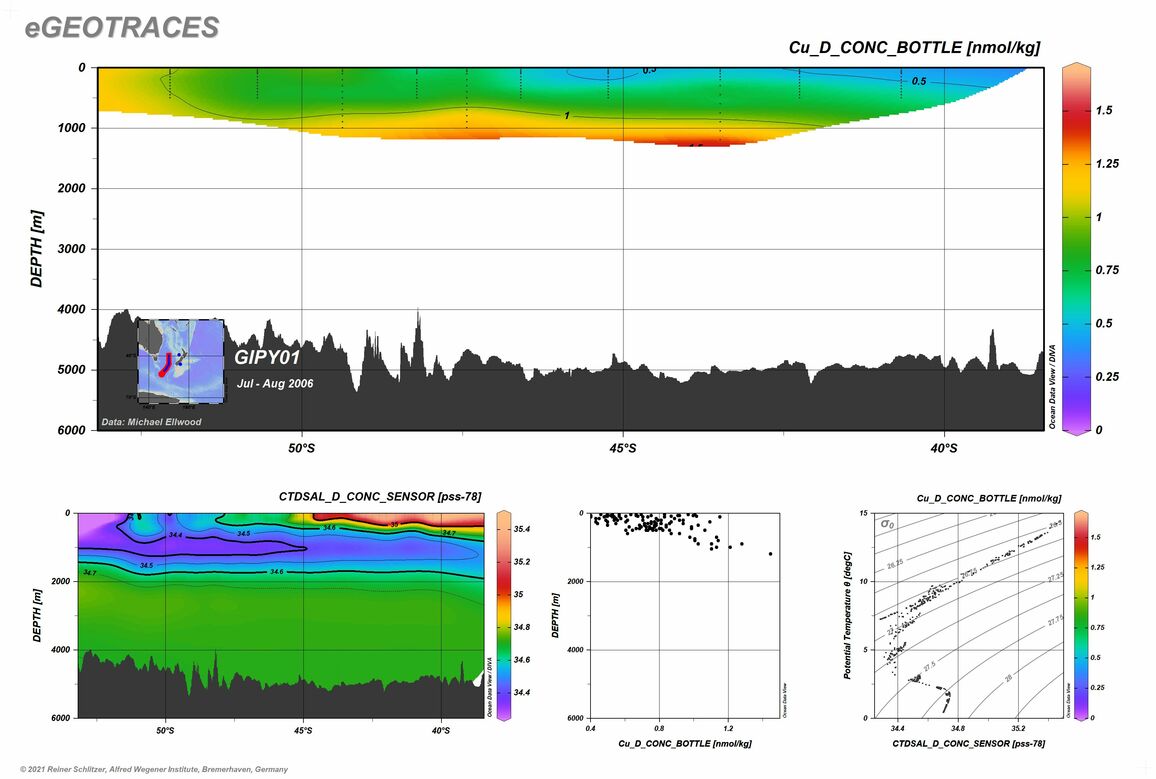
Task: Open the GIPY01 inset cruise map
Action: pos(180,361)
